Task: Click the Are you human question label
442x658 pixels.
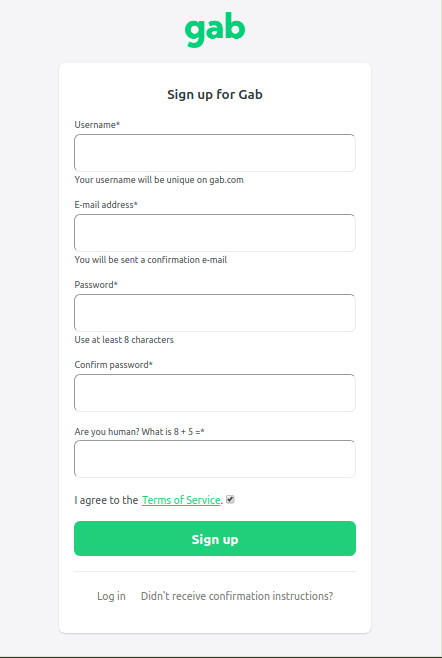Action: (139, 431)
